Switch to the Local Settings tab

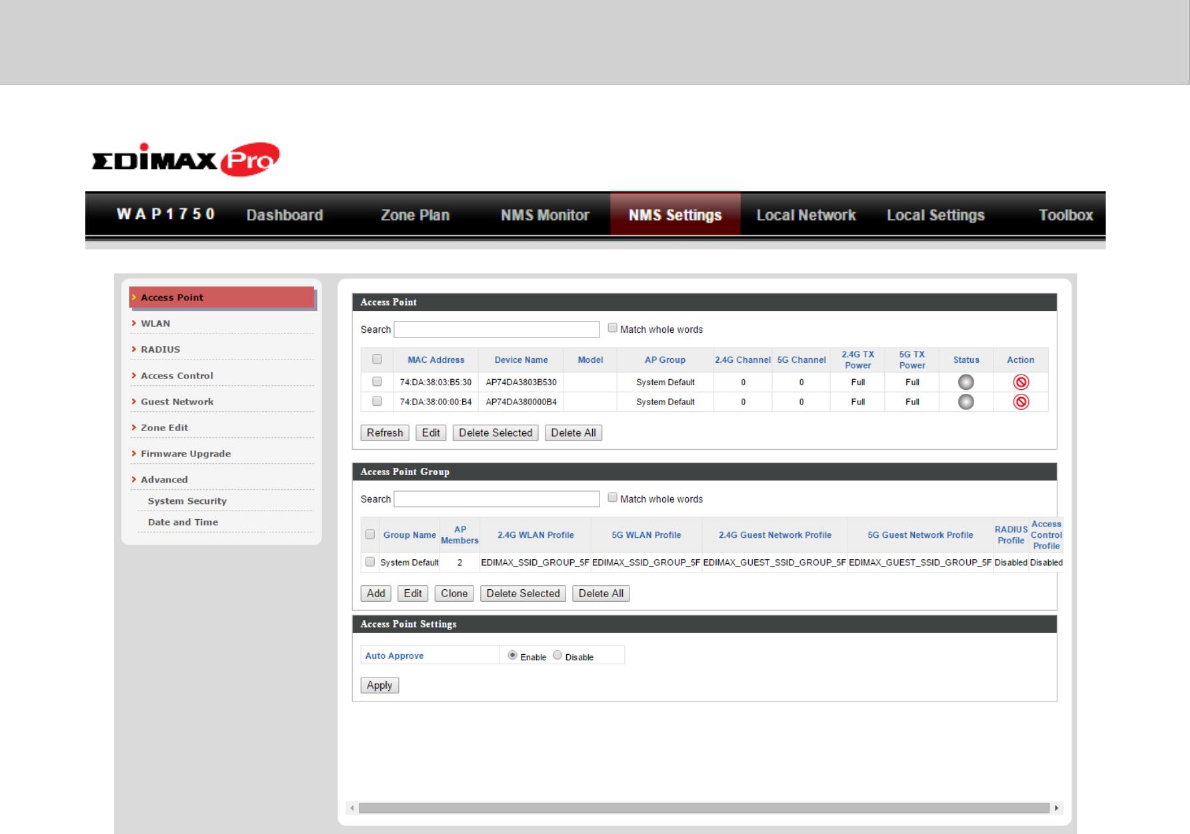click(x=936, y=215)
